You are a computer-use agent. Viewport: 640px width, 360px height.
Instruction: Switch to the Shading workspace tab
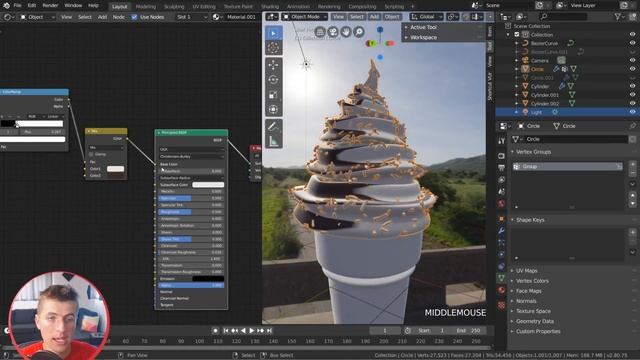click(x=270, y=7)
